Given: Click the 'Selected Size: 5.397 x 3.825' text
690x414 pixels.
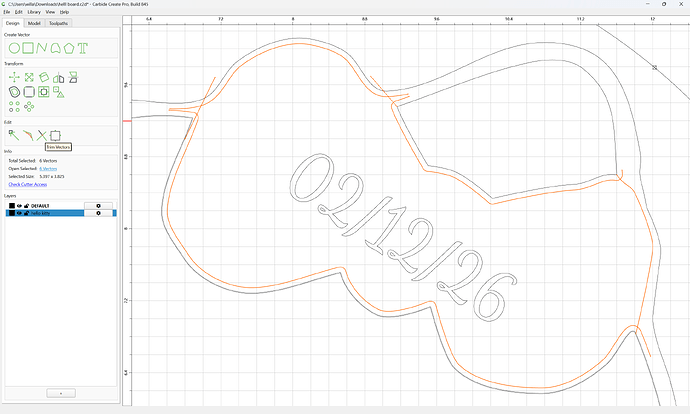Looking at the screenshot, I should click(37, 176).
